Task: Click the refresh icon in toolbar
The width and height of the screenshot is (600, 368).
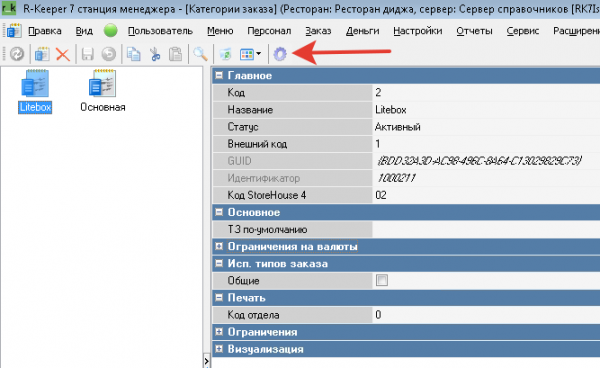Action: 16,54
